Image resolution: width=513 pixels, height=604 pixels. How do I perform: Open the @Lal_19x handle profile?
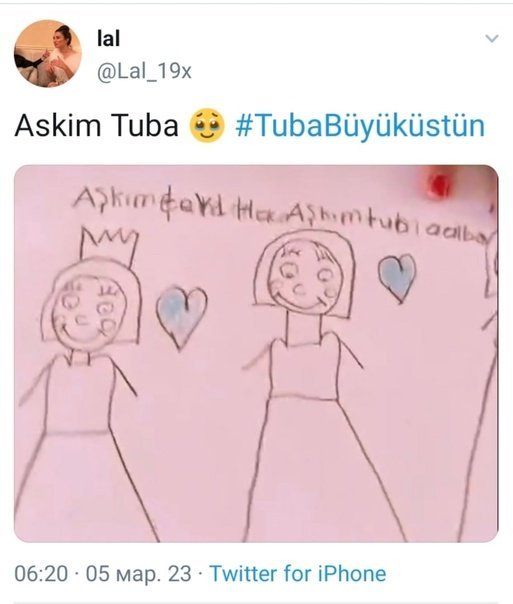[144, 71]
